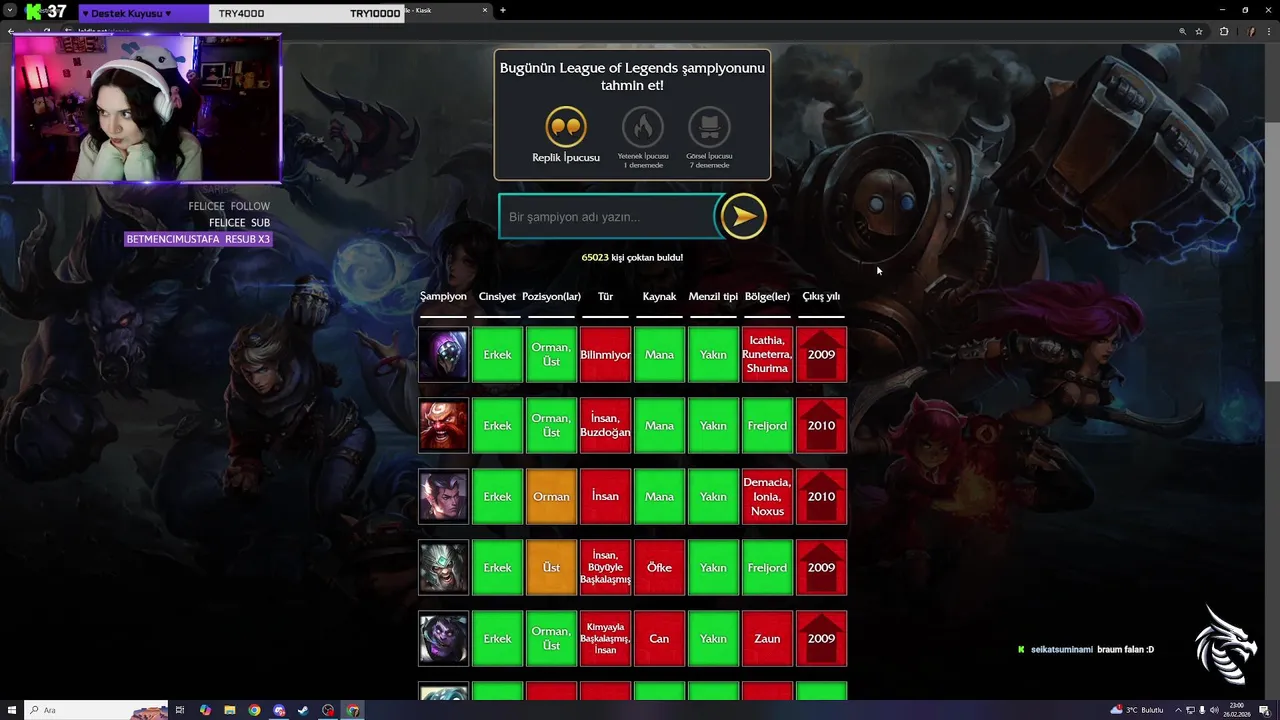1280x720 pixels.
Task: Open the browser profile avatar
Action: 1250,31
